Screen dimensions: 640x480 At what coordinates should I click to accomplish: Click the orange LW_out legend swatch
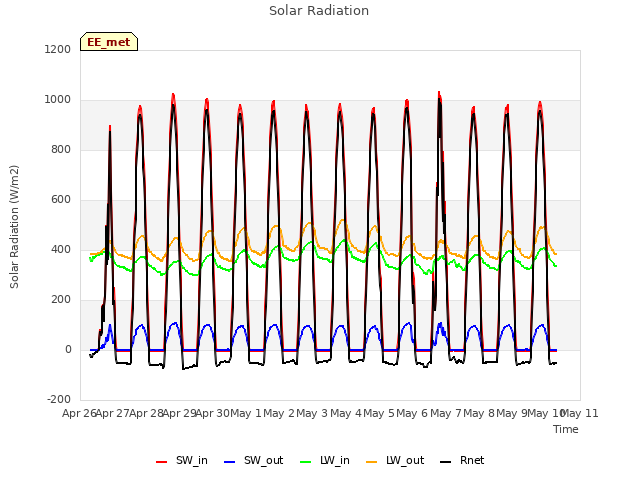coord(372,462)
